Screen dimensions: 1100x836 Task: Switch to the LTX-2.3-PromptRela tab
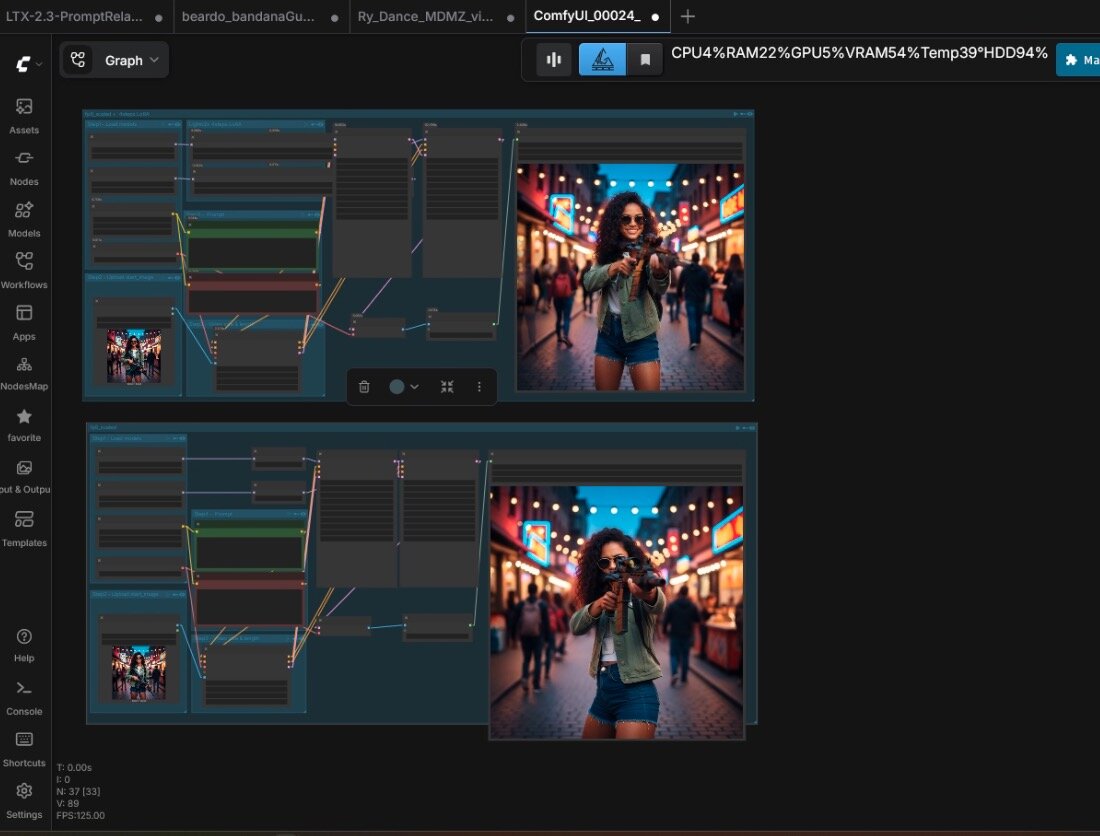tap(84, 16)
